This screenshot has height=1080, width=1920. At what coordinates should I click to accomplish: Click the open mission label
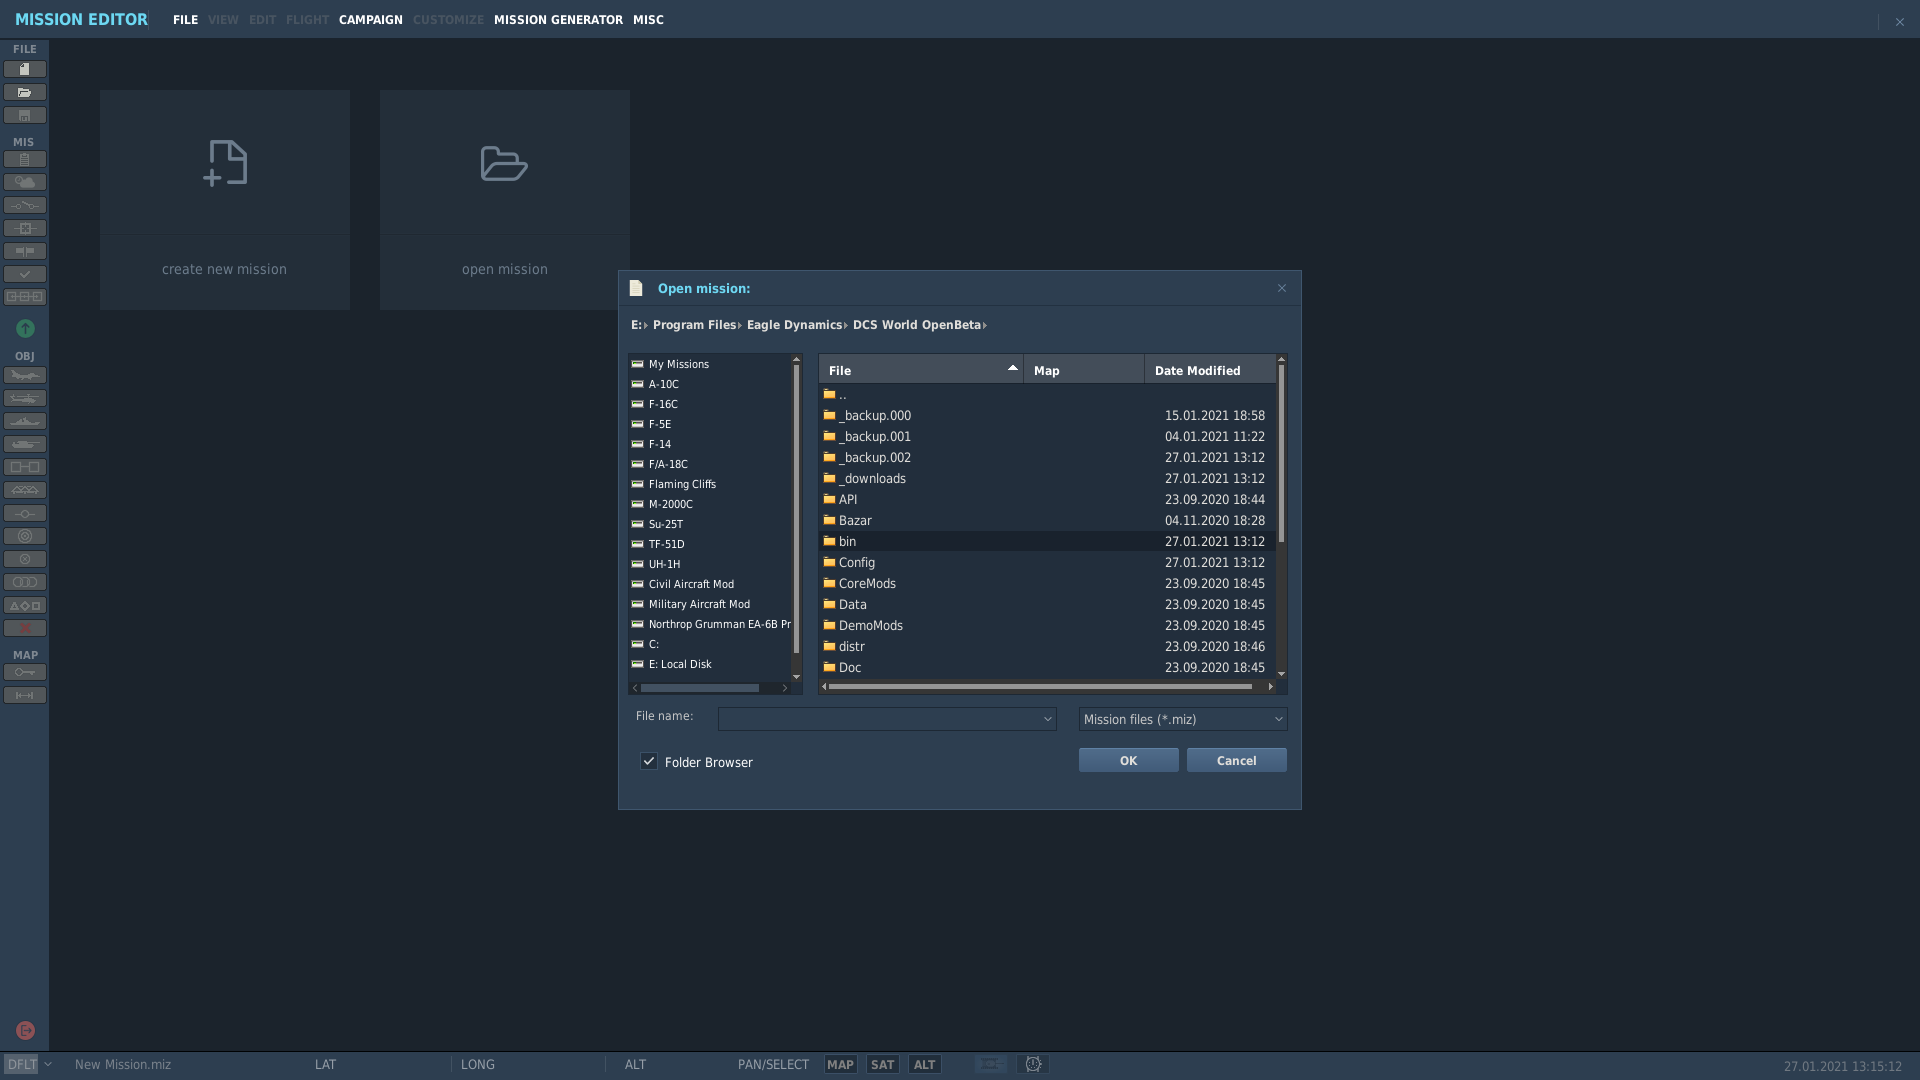pos(504,269)
